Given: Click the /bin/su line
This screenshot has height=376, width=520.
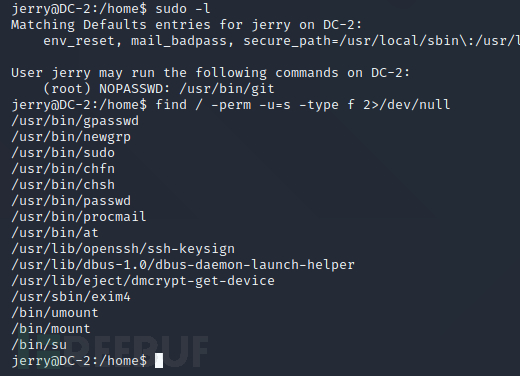Looking at the screenshot, I should [x=39, y=345].
